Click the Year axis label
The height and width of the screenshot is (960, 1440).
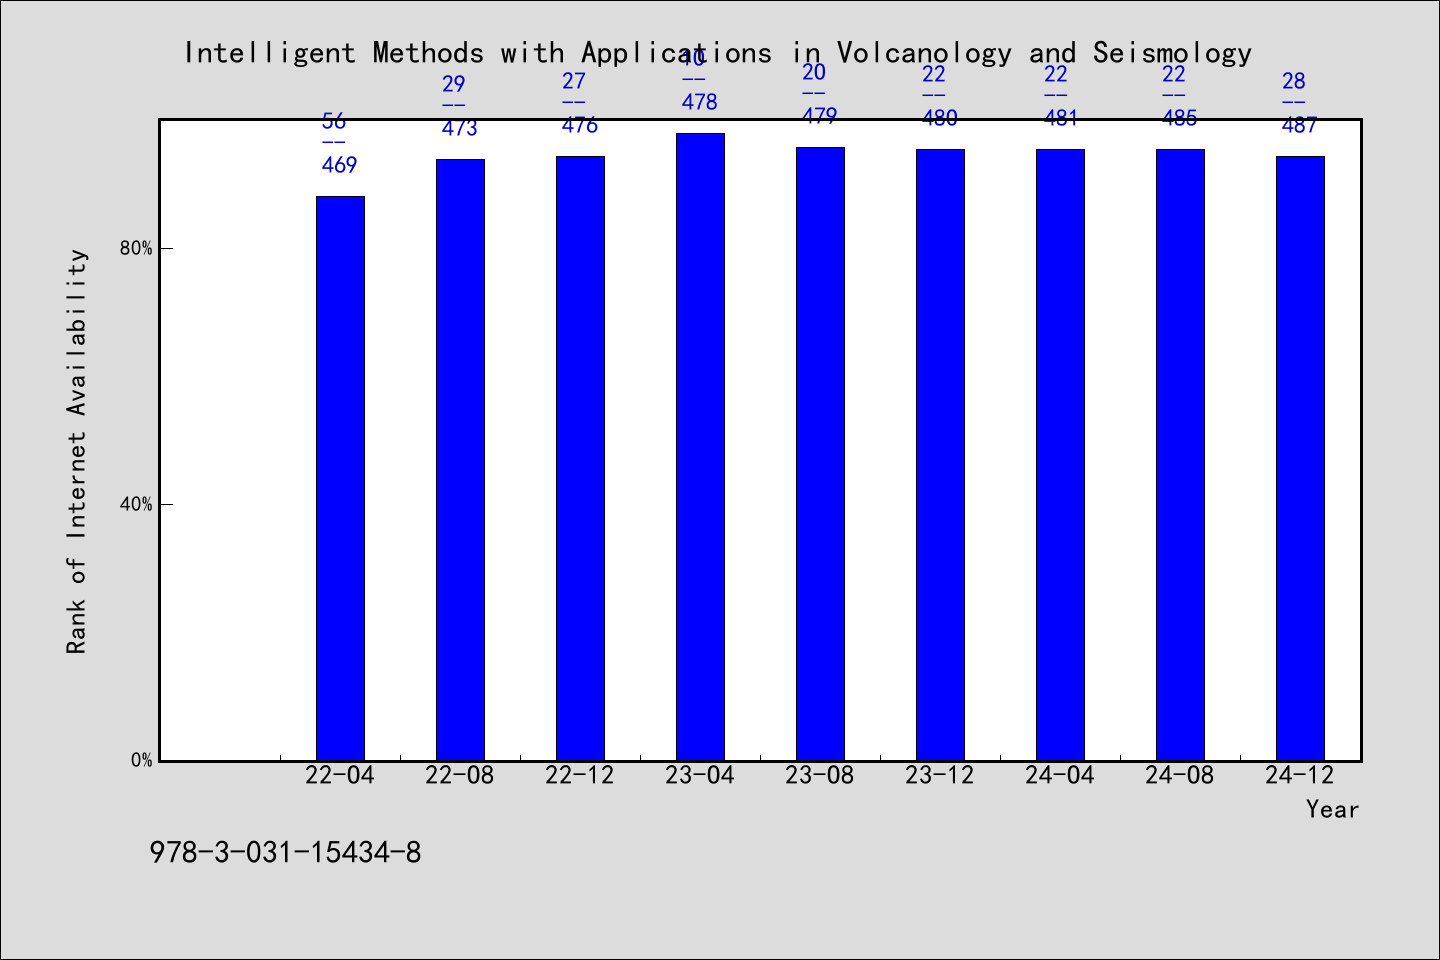(1332, 809)
